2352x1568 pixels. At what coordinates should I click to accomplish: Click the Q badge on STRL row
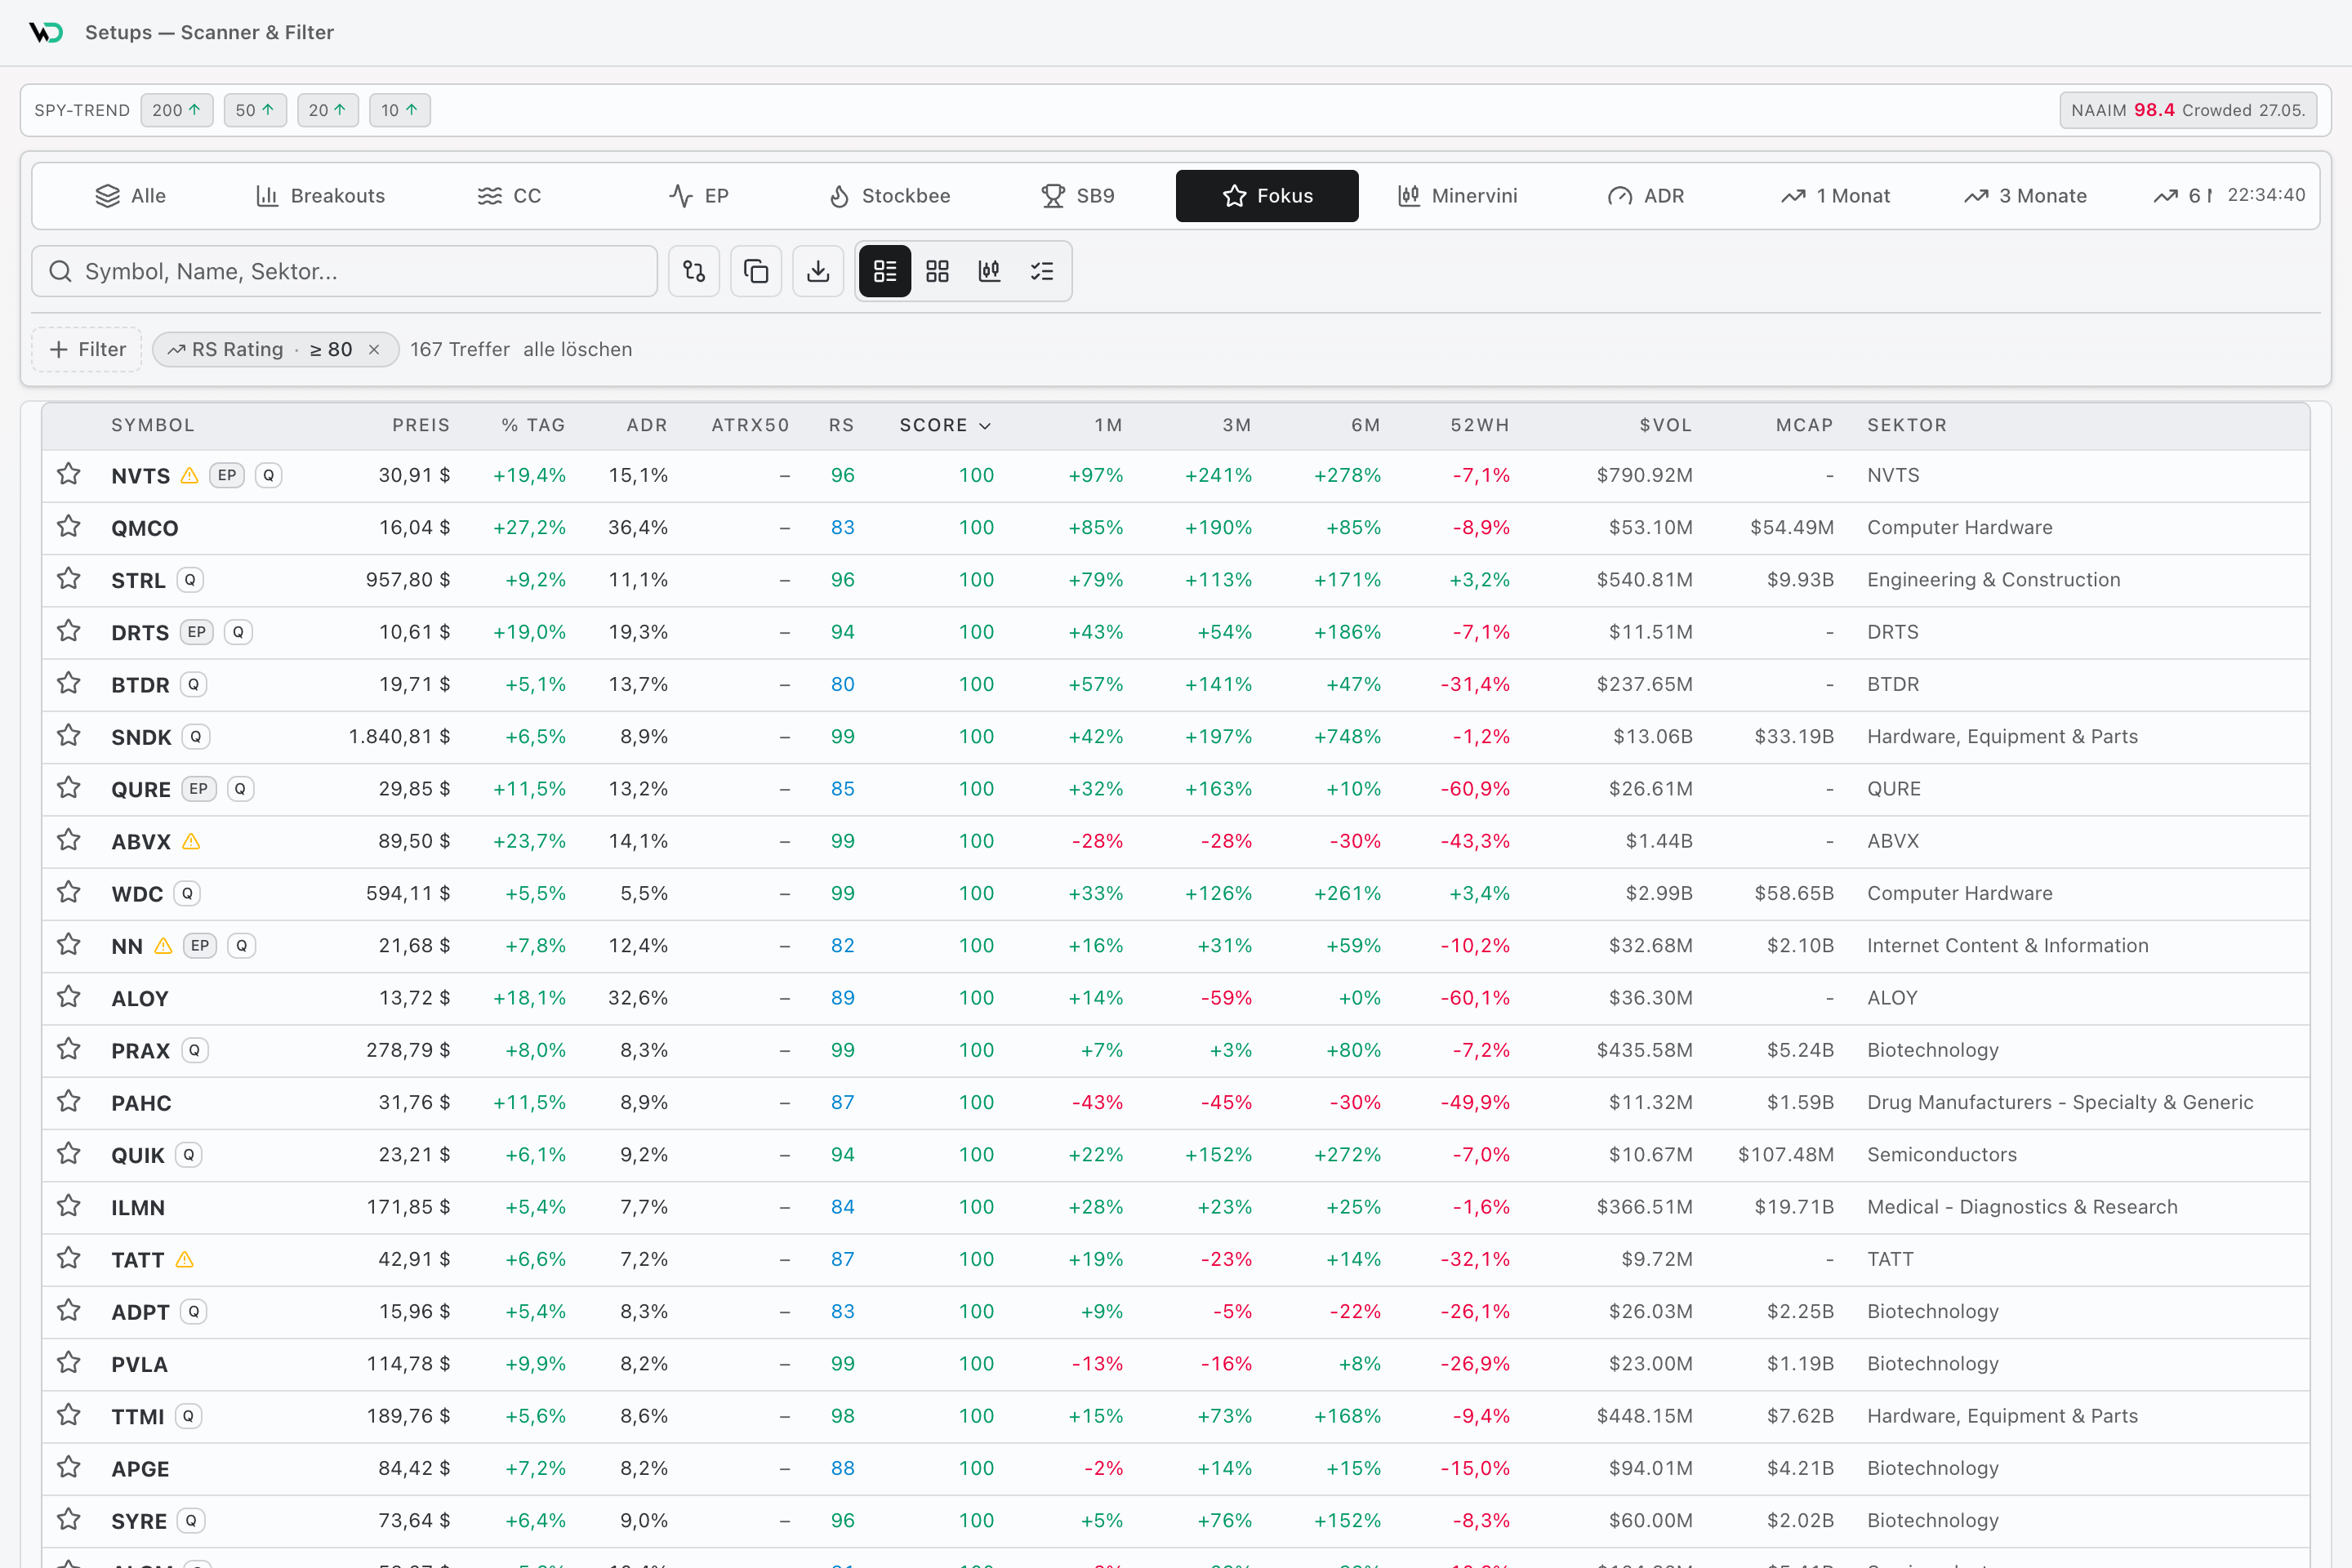[x=190, y=580]
